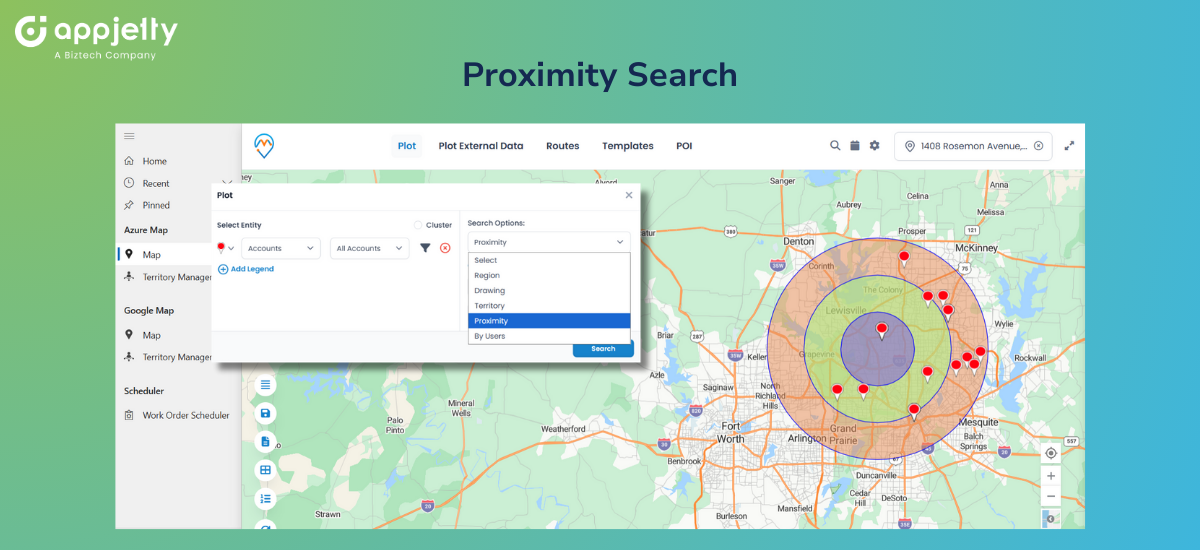Choose Drawing from search options list
1200x550 pixels.
(549, 290)
